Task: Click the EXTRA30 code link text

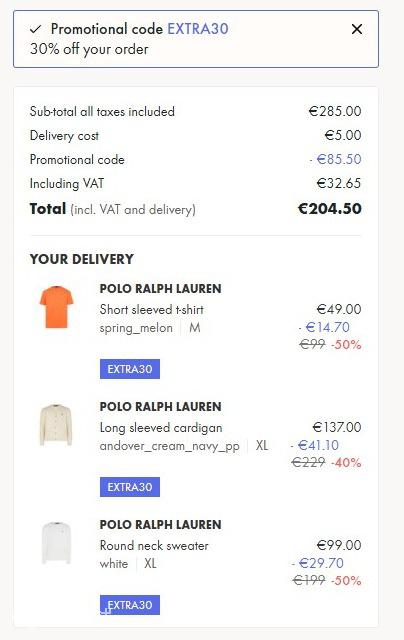Action: (198, 29)
